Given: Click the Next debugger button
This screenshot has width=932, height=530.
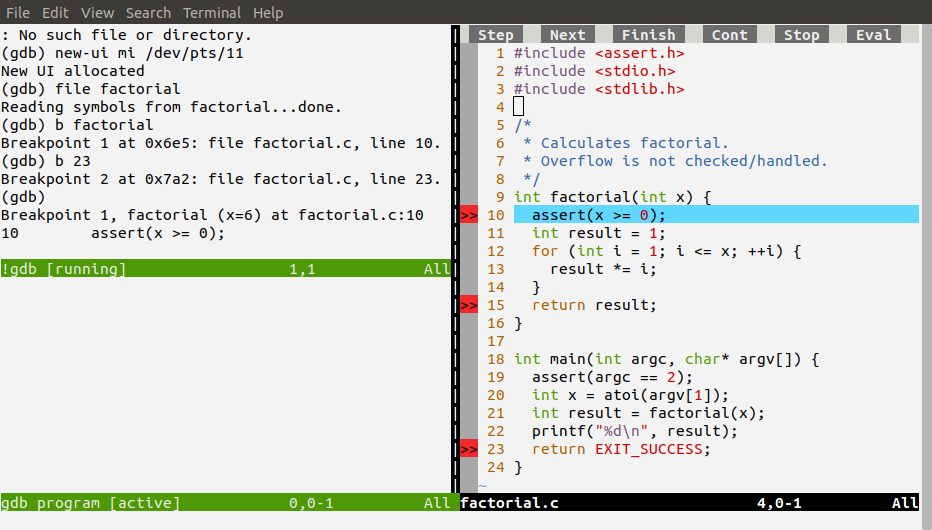Looking at the screenshot, I should pos(568,34).
